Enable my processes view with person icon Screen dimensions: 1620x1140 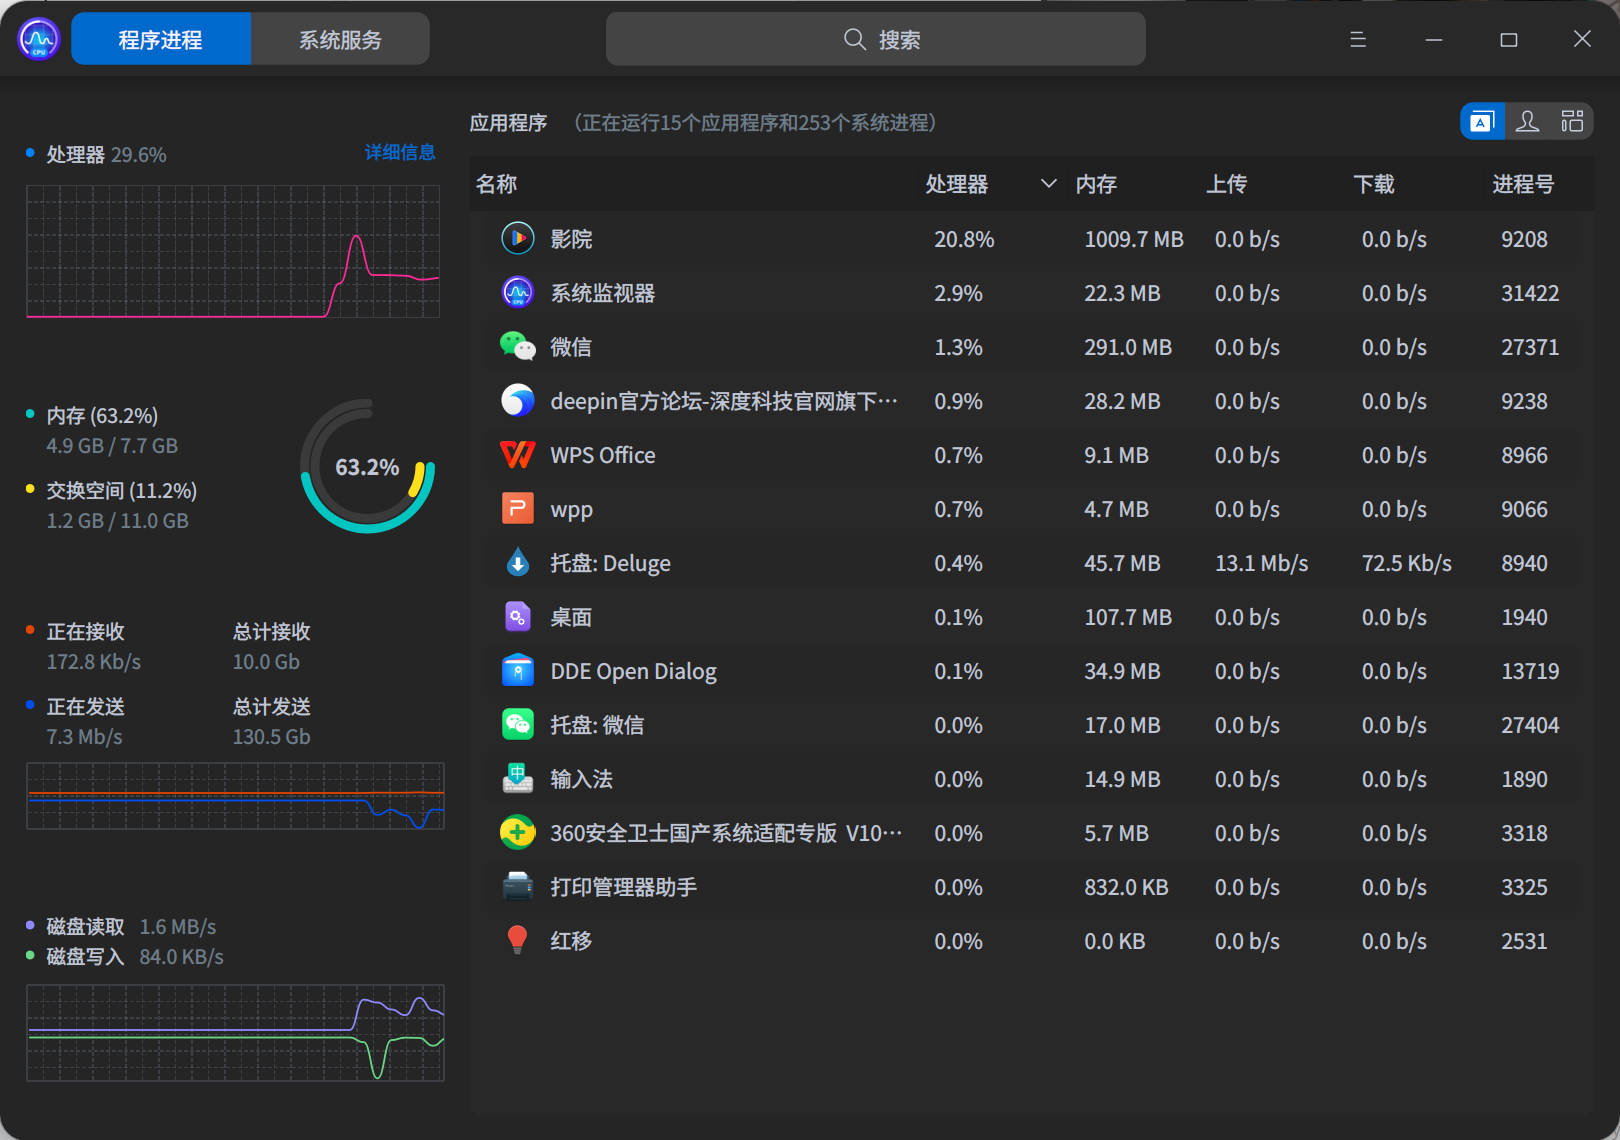point(1527,121)
